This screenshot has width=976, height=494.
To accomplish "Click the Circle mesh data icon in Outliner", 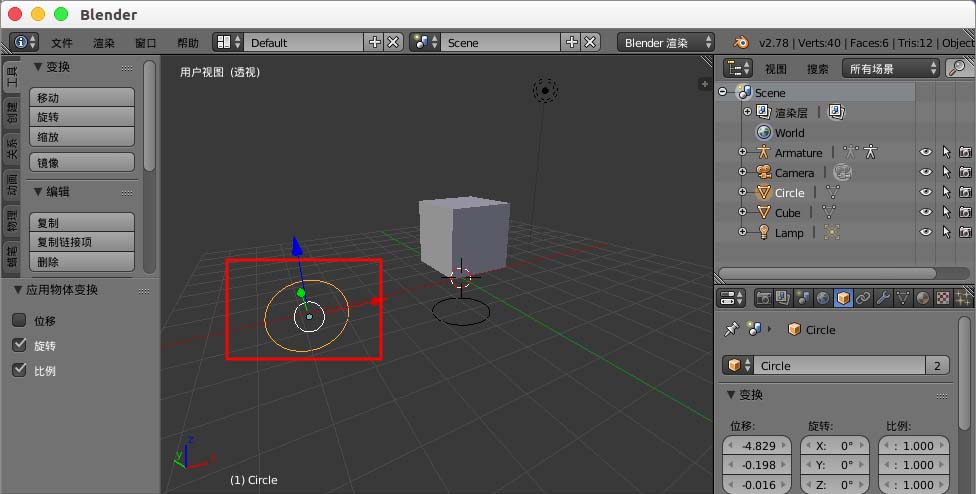I will point(832,193).
